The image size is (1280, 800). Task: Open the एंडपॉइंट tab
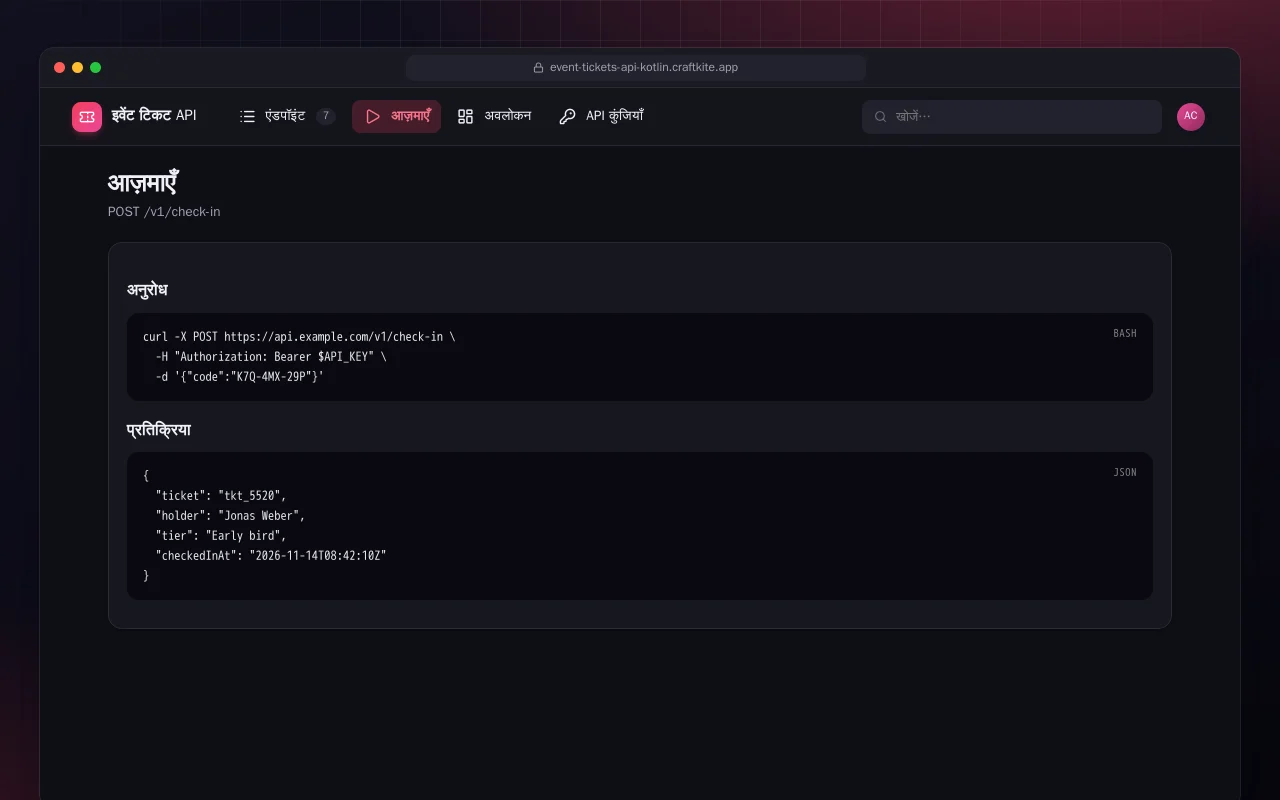click(x=286, y=116)
